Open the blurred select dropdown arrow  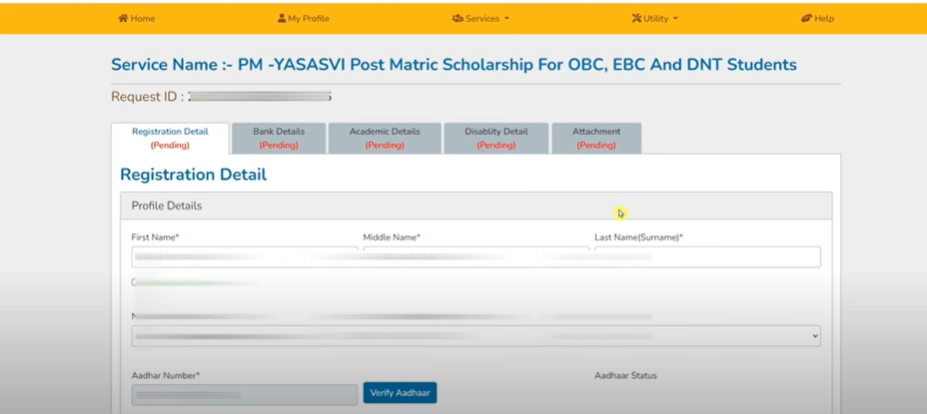[x=815, y=336]
